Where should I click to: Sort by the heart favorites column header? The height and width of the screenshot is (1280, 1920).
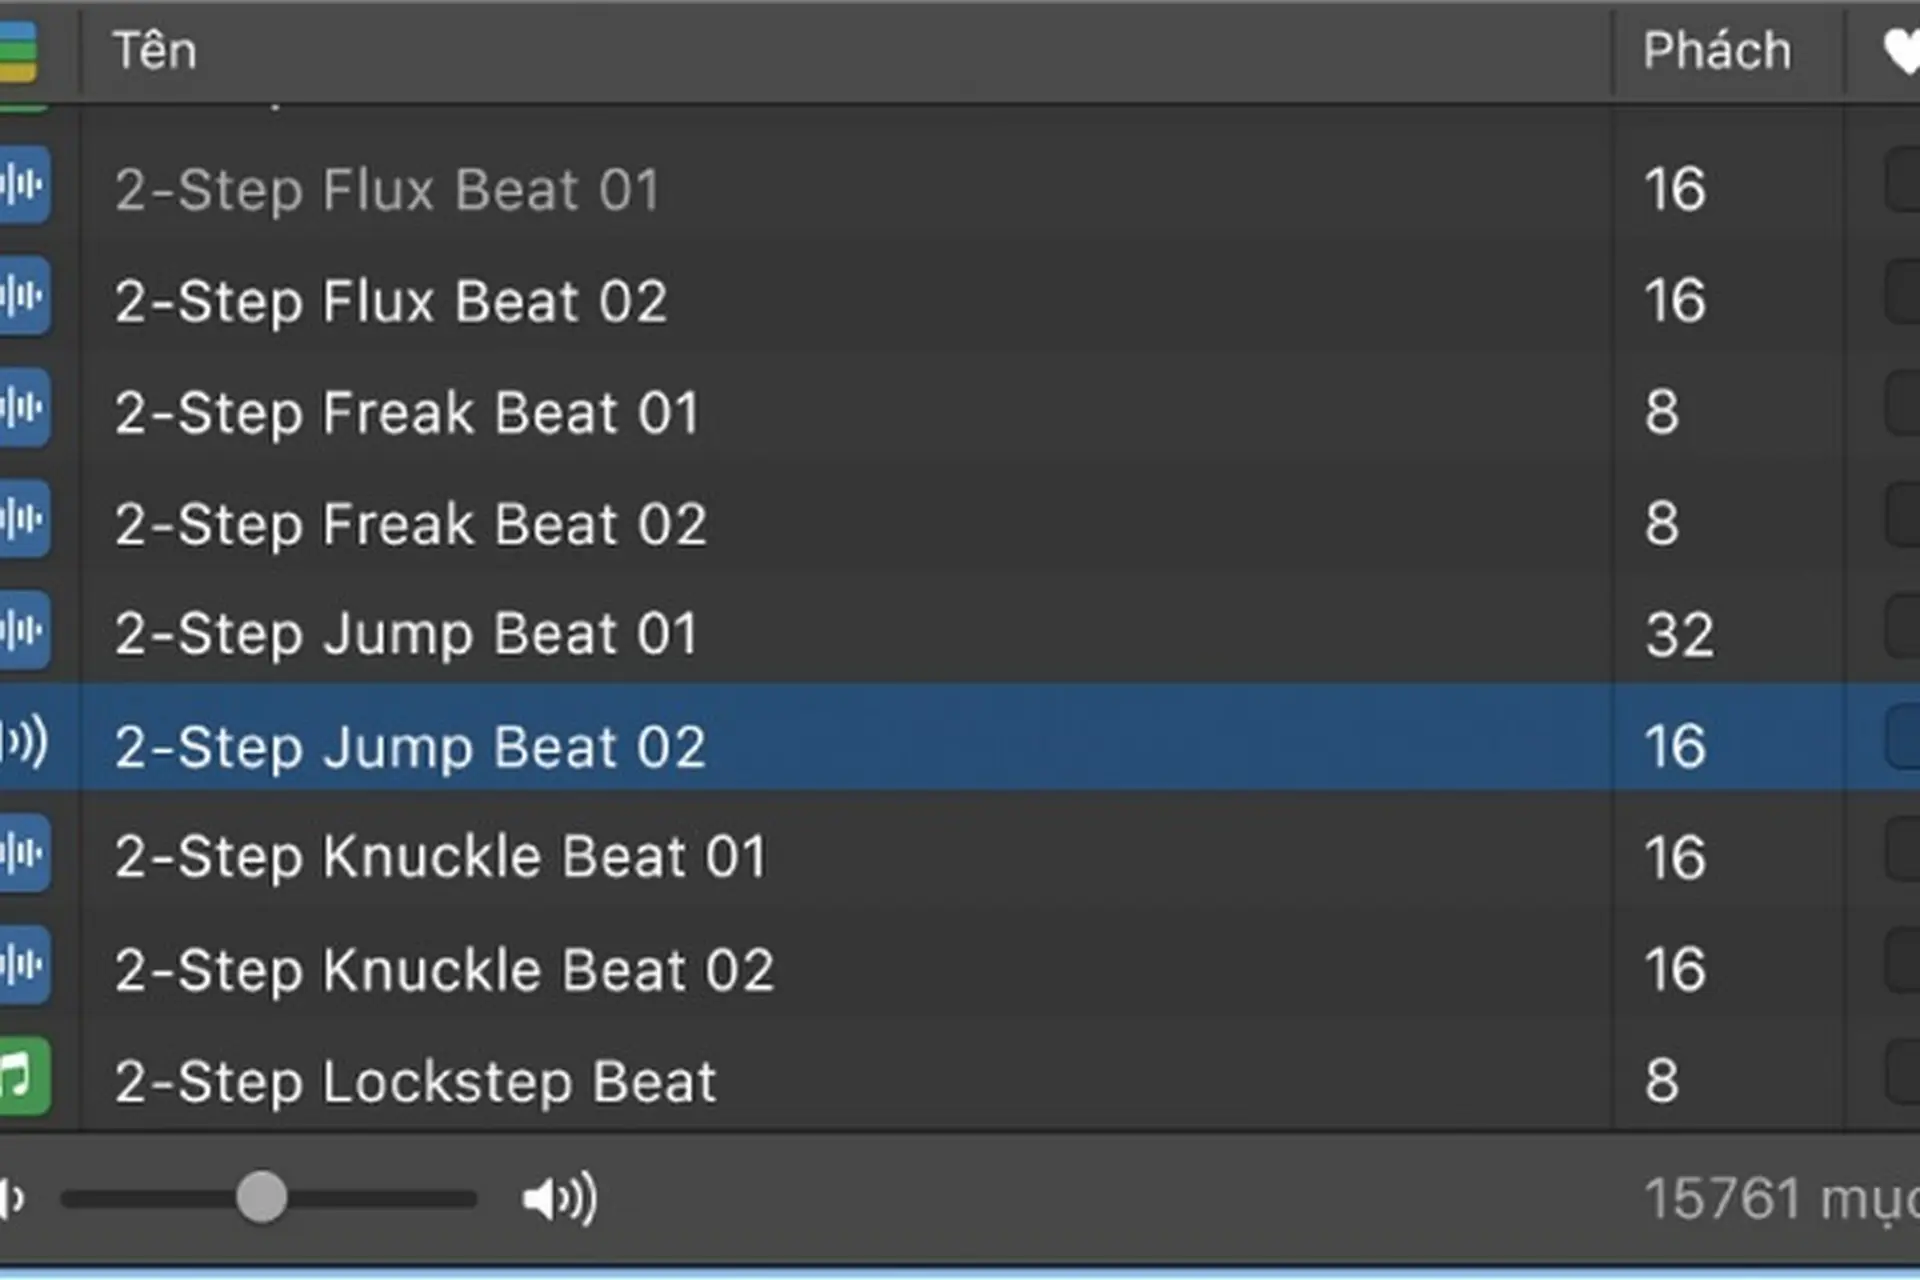[1901, 52]
